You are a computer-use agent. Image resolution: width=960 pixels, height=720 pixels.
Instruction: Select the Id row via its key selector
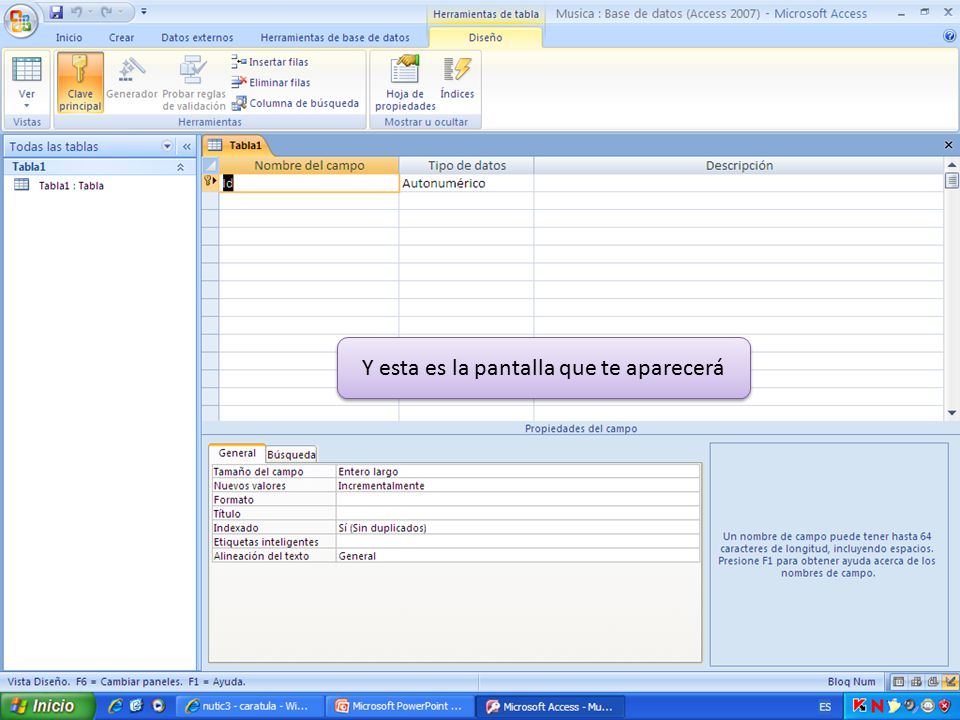210,181
